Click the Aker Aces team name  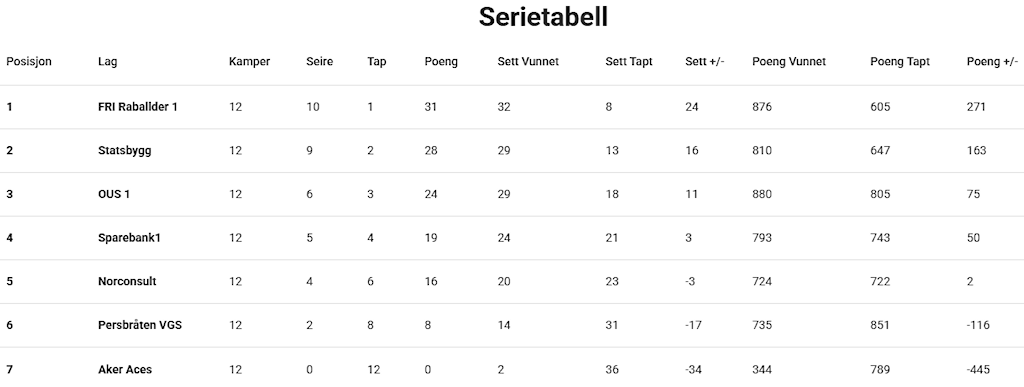coord(125,369)
